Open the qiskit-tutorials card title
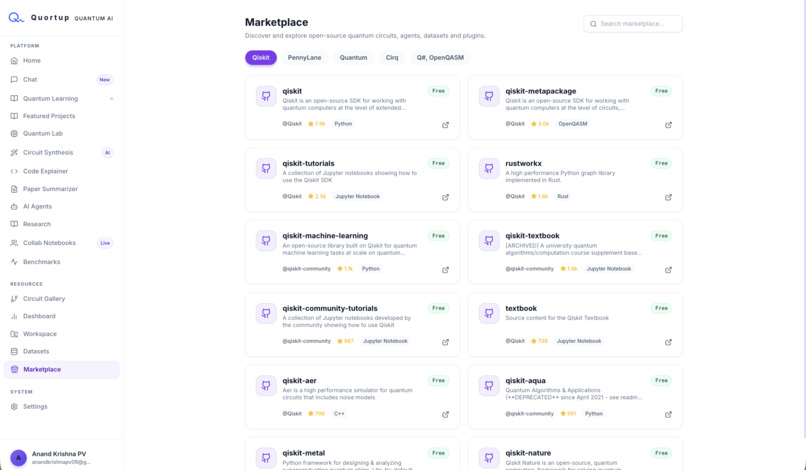 (x=308, y=164)
